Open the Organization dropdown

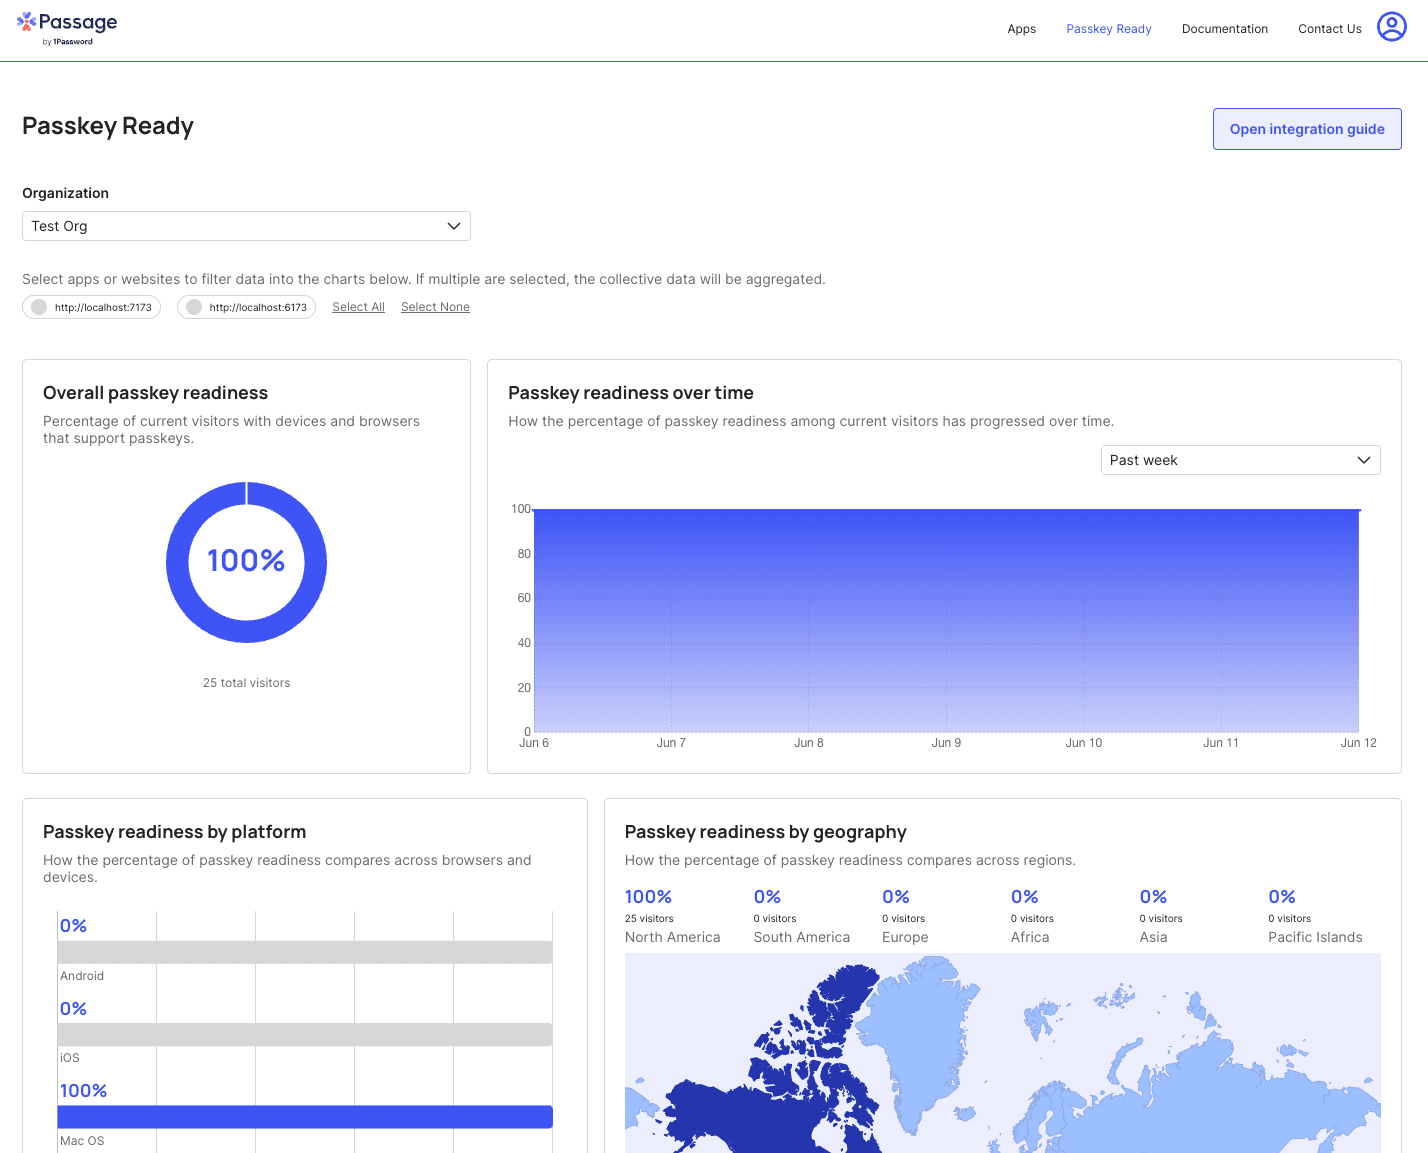point(246,226)
